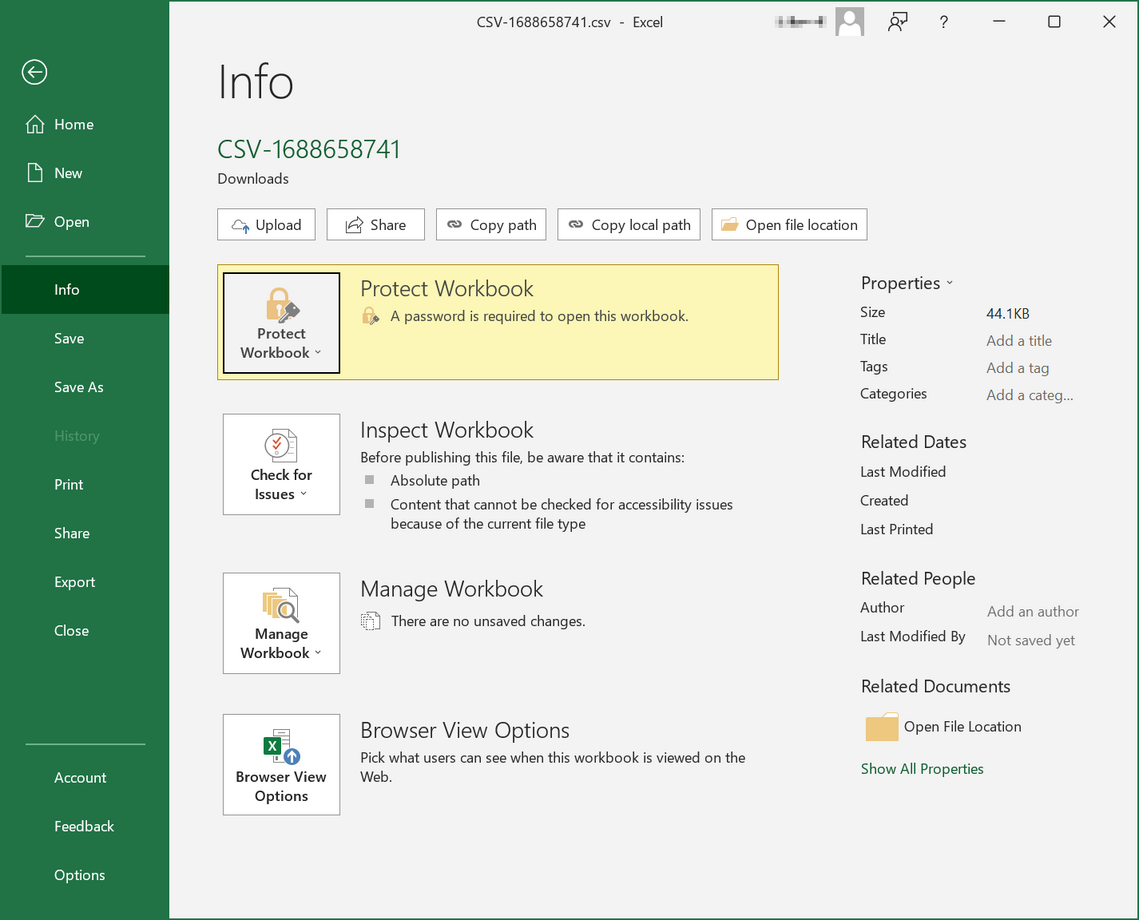Click the New blank page icon

click(35, 172)
